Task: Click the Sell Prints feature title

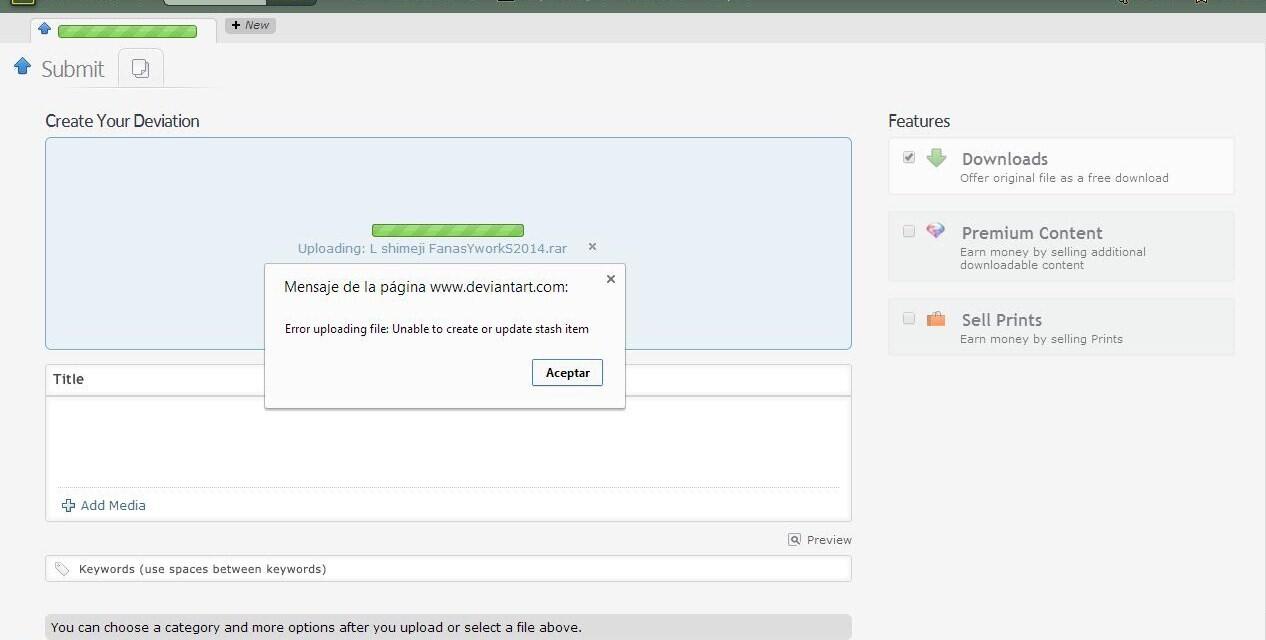Action: point(1001,320)
